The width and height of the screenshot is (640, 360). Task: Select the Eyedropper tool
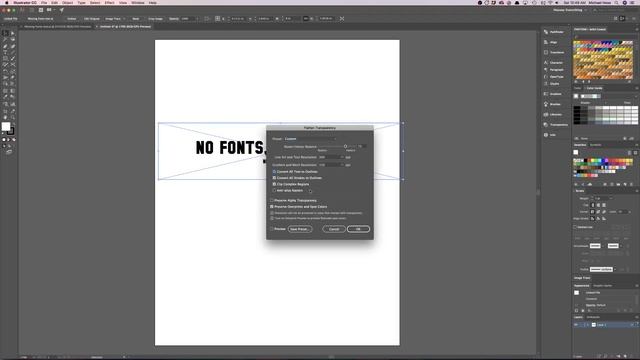tap(5, 97)
